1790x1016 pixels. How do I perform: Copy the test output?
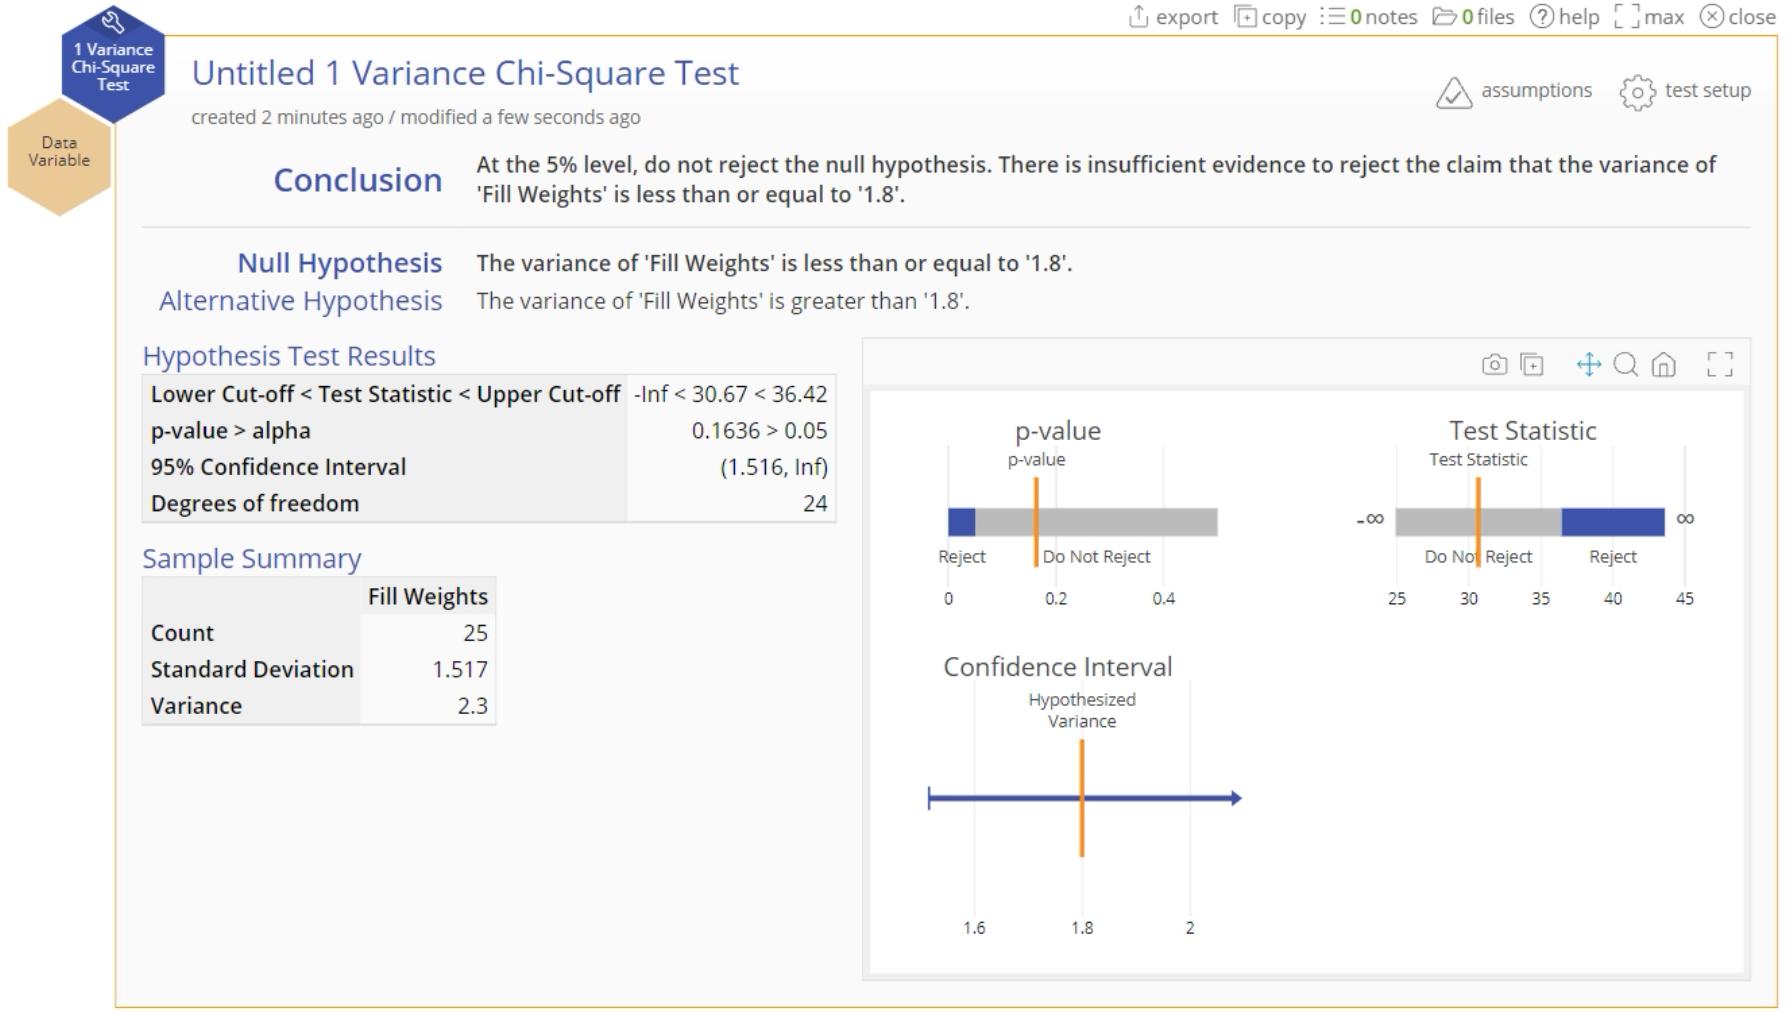click(1270, 17)
